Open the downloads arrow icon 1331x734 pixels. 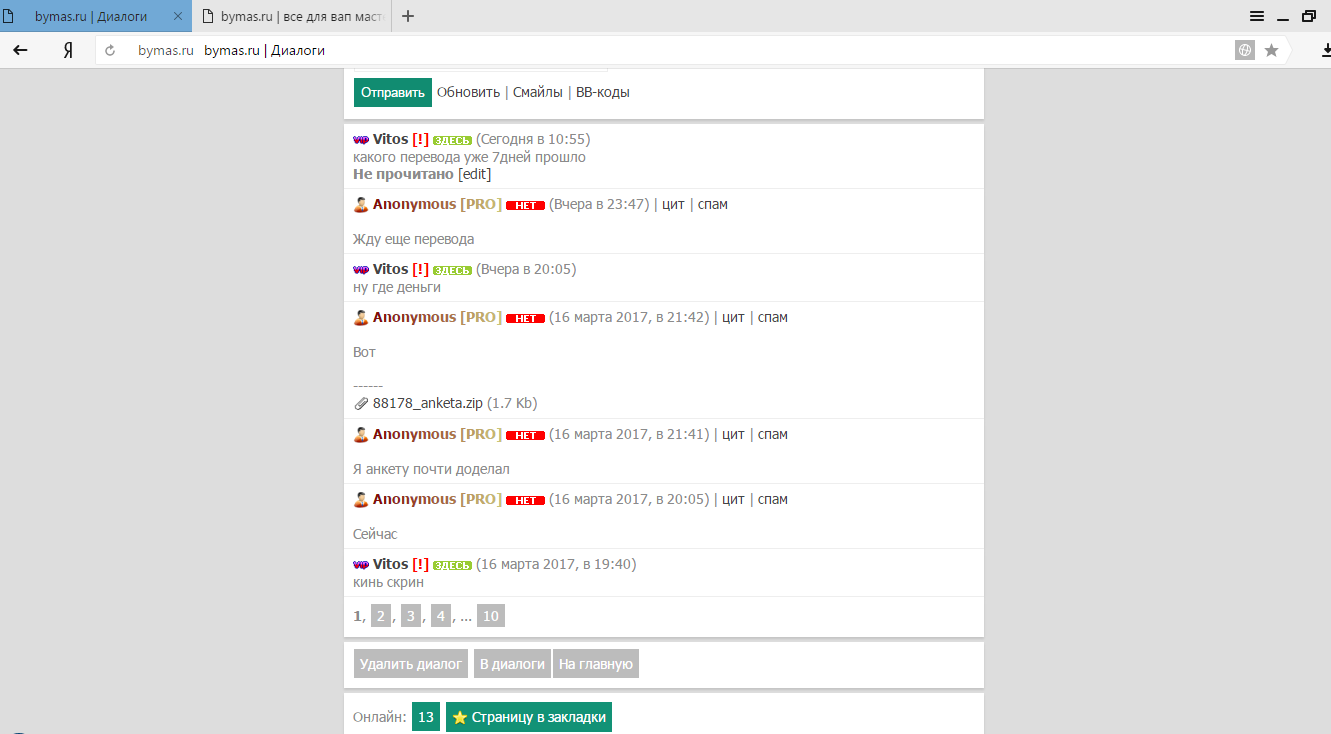(x=1323, y=50)
